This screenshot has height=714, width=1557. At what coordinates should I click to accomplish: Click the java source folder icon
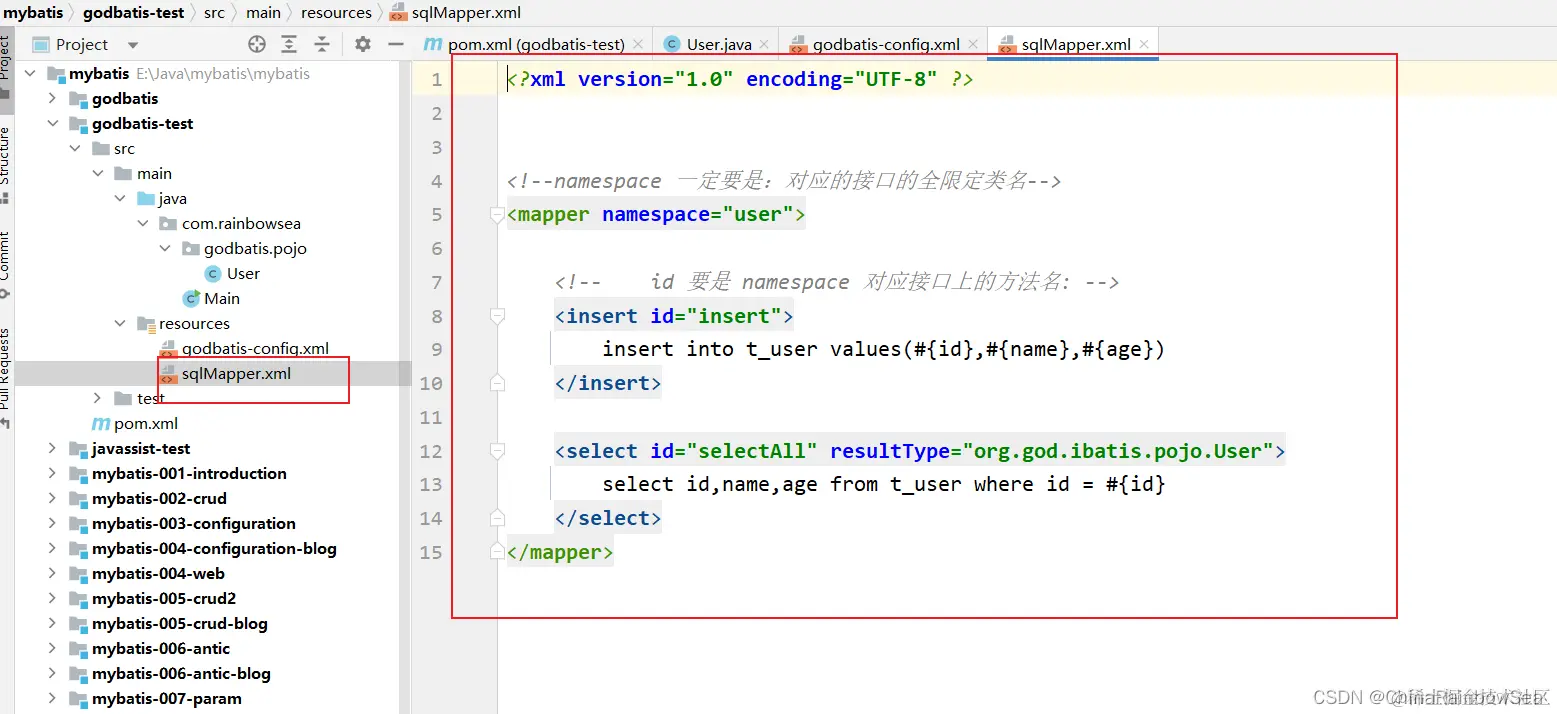coord(146,198)
